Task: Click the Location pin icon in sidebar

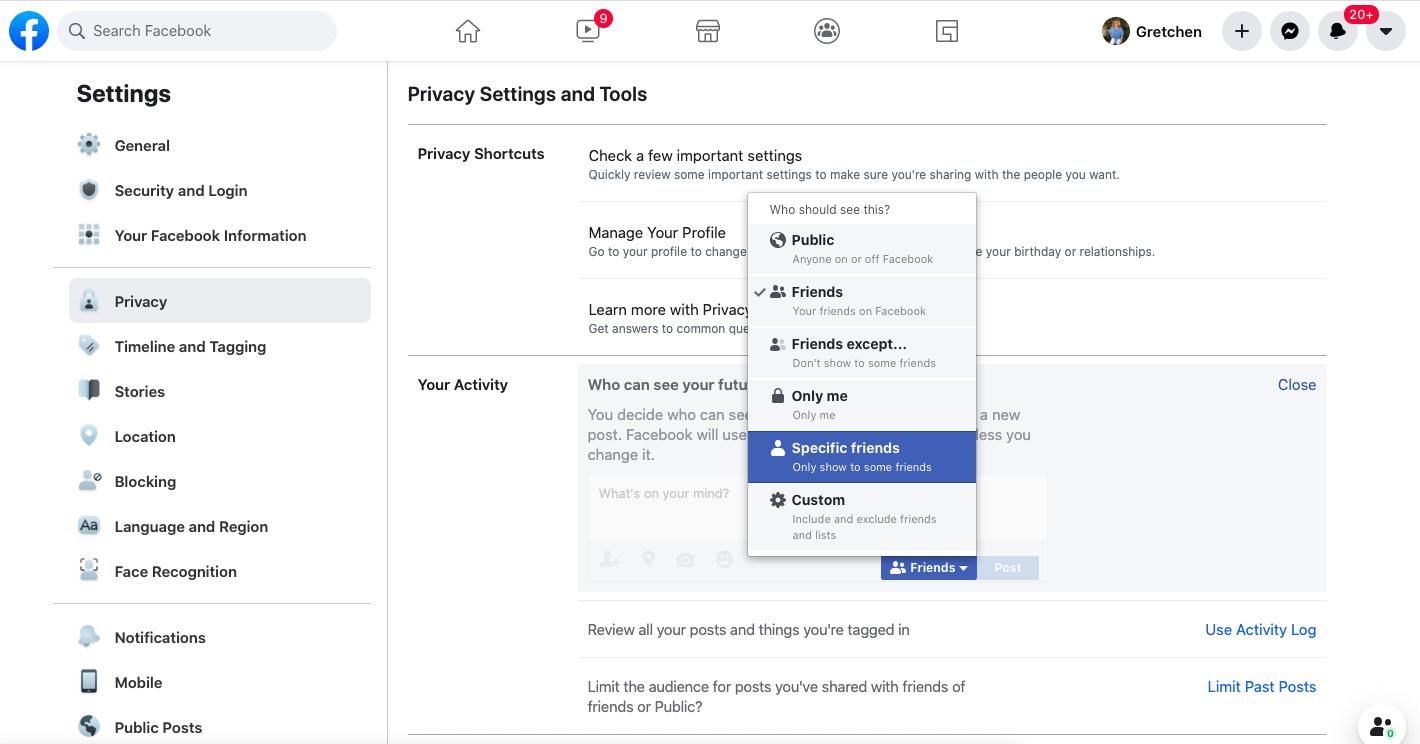Action: tap(89, 436)
